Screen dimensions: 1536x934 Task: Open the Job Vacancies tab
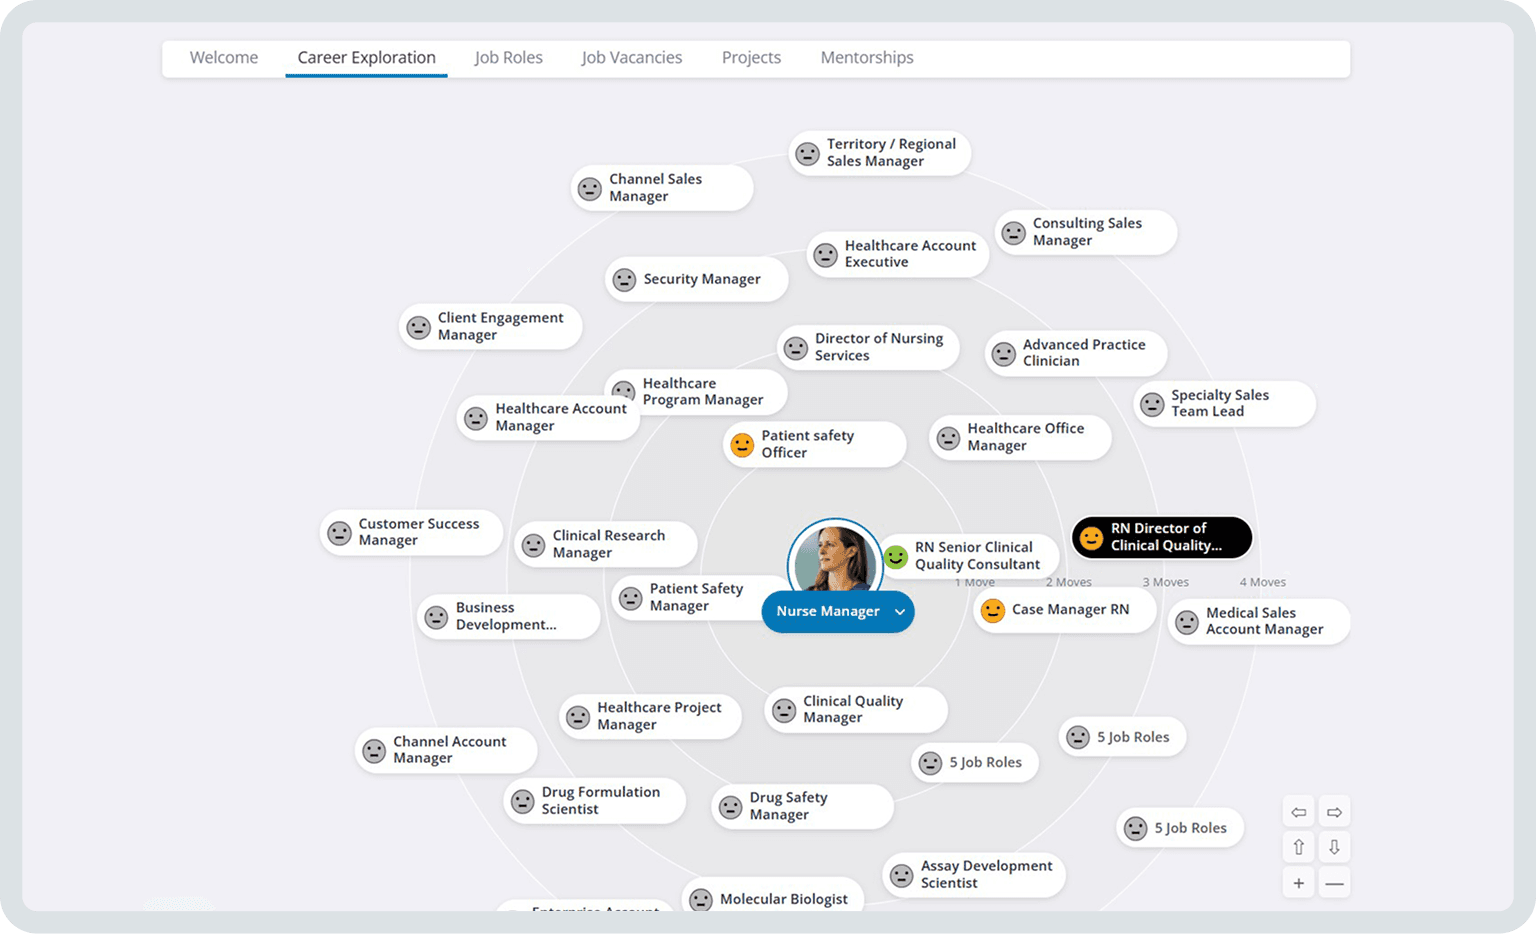tap(631, 57)
